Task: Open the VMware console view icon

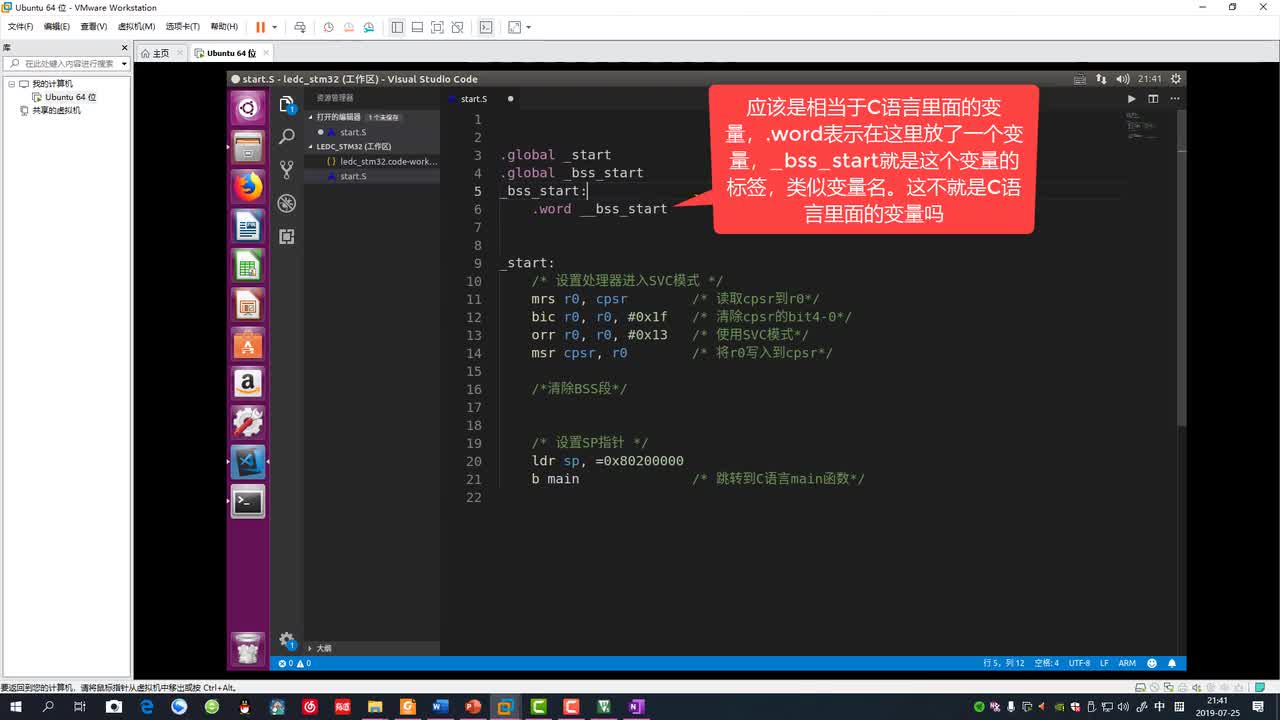Action: point(486,27)
